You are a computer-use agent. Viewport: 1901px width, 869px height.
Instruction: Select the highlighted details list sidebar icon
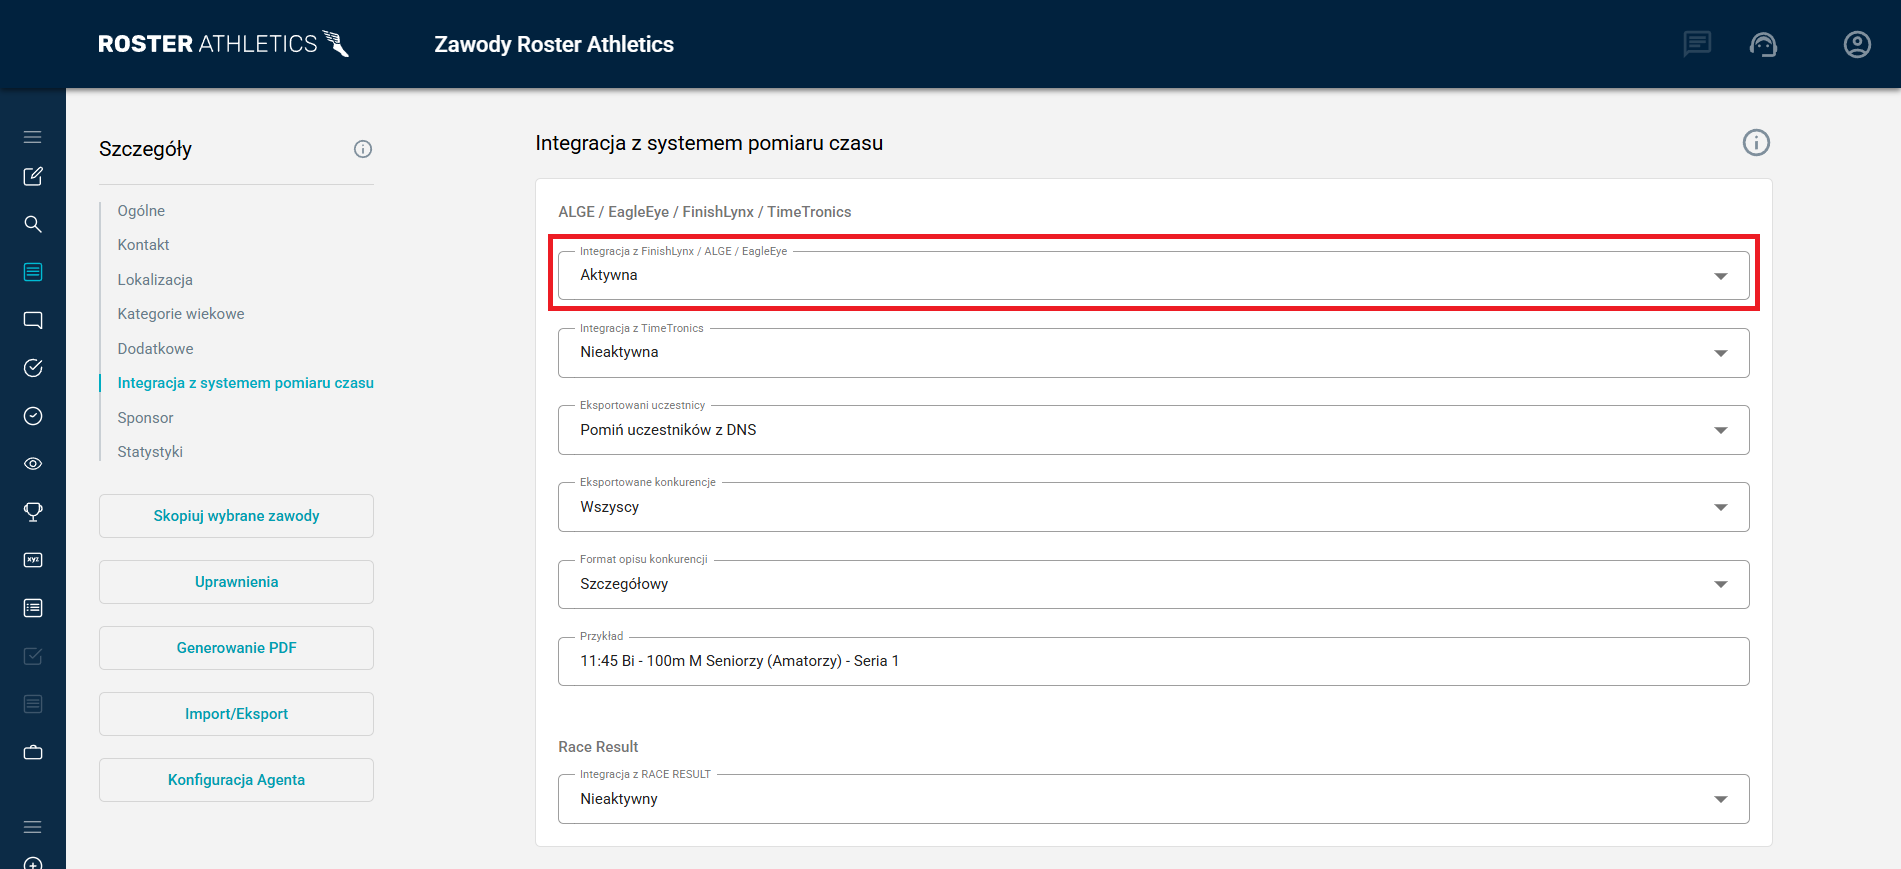coord(33,272)
